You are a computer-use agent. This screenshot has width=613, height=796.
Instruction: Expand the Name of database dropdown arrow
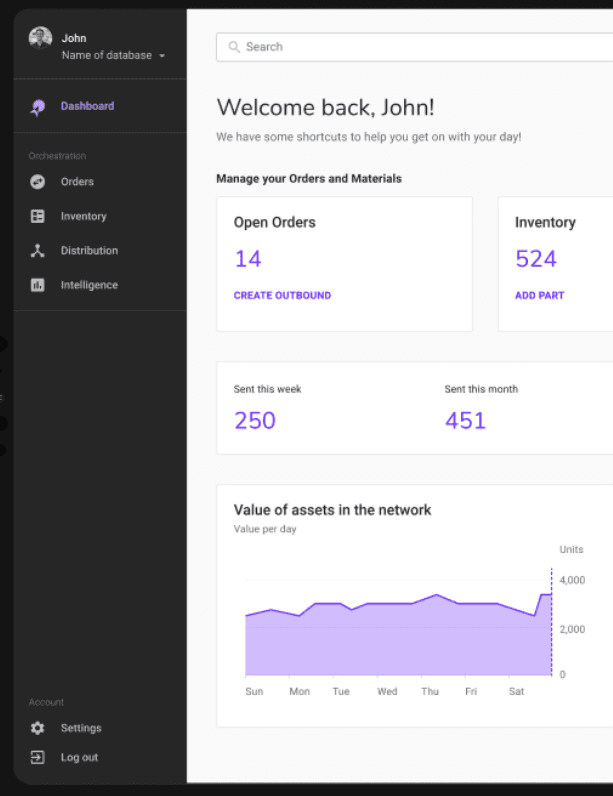(x=162, y=56)
